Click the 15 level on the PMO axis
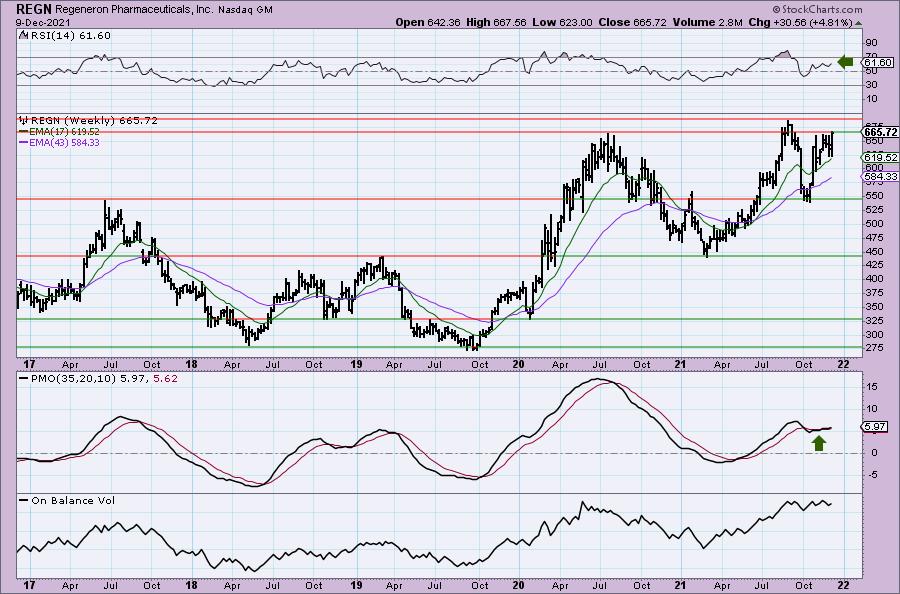 coord(871,387)
